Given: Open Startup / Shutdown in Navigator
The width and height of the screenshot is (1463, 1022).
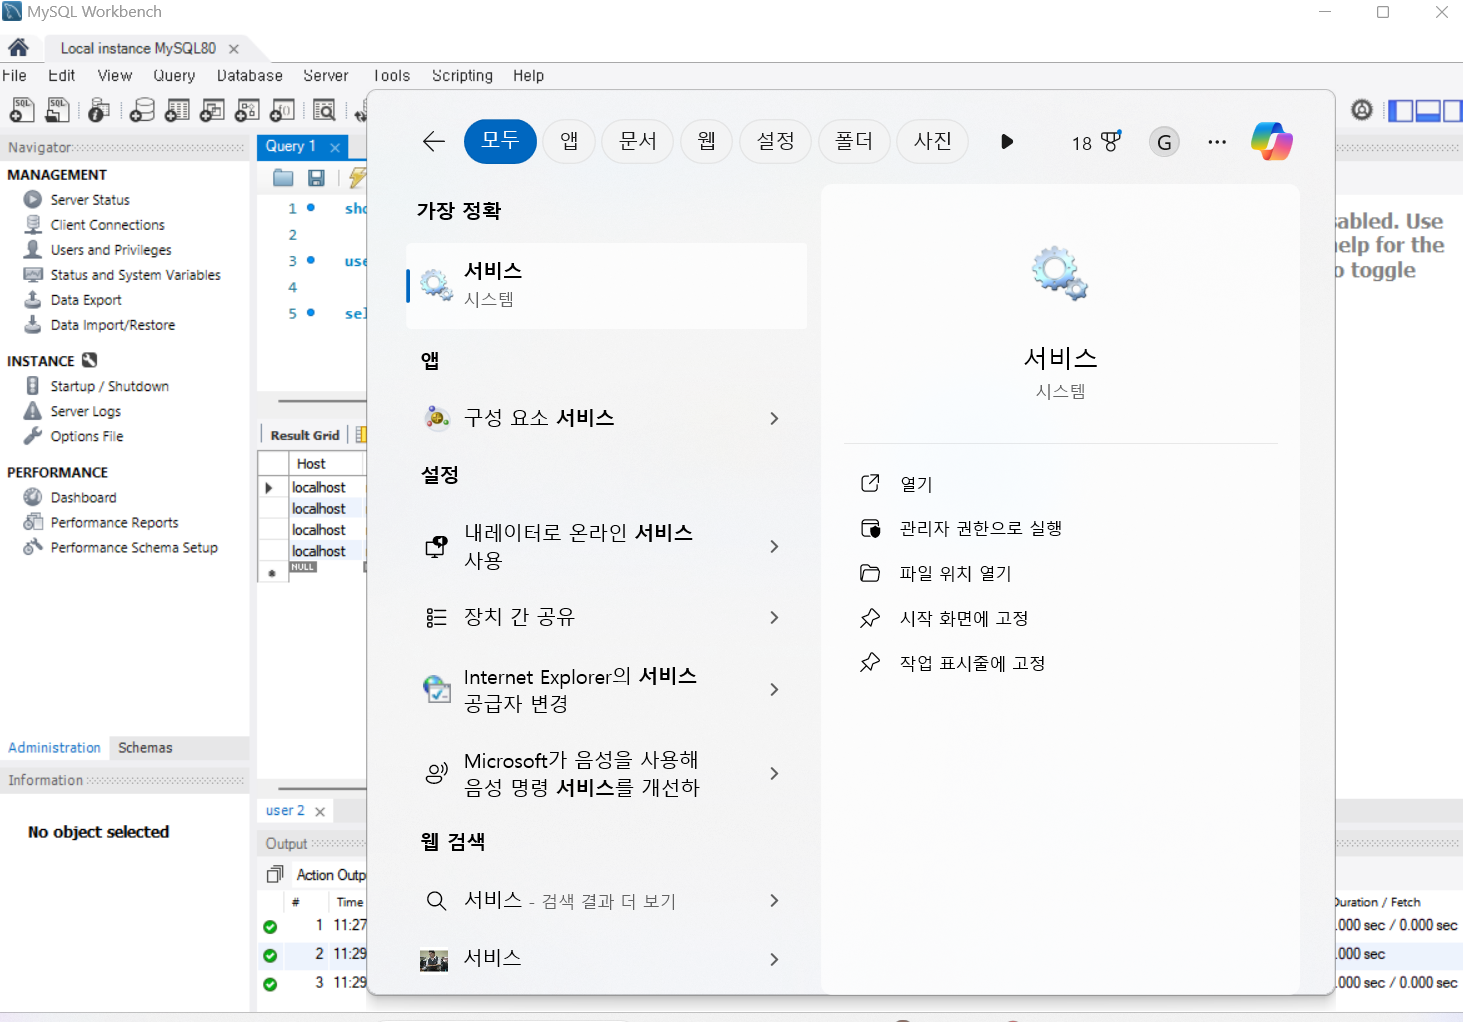Looking at the screenshot, I should pyautogui.click(x=109, y=386).
